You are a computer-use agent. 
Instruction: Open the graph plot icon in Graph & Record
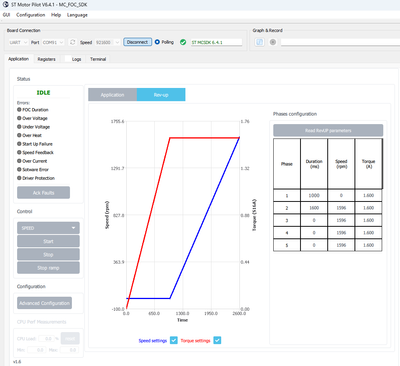coord(260,42)
